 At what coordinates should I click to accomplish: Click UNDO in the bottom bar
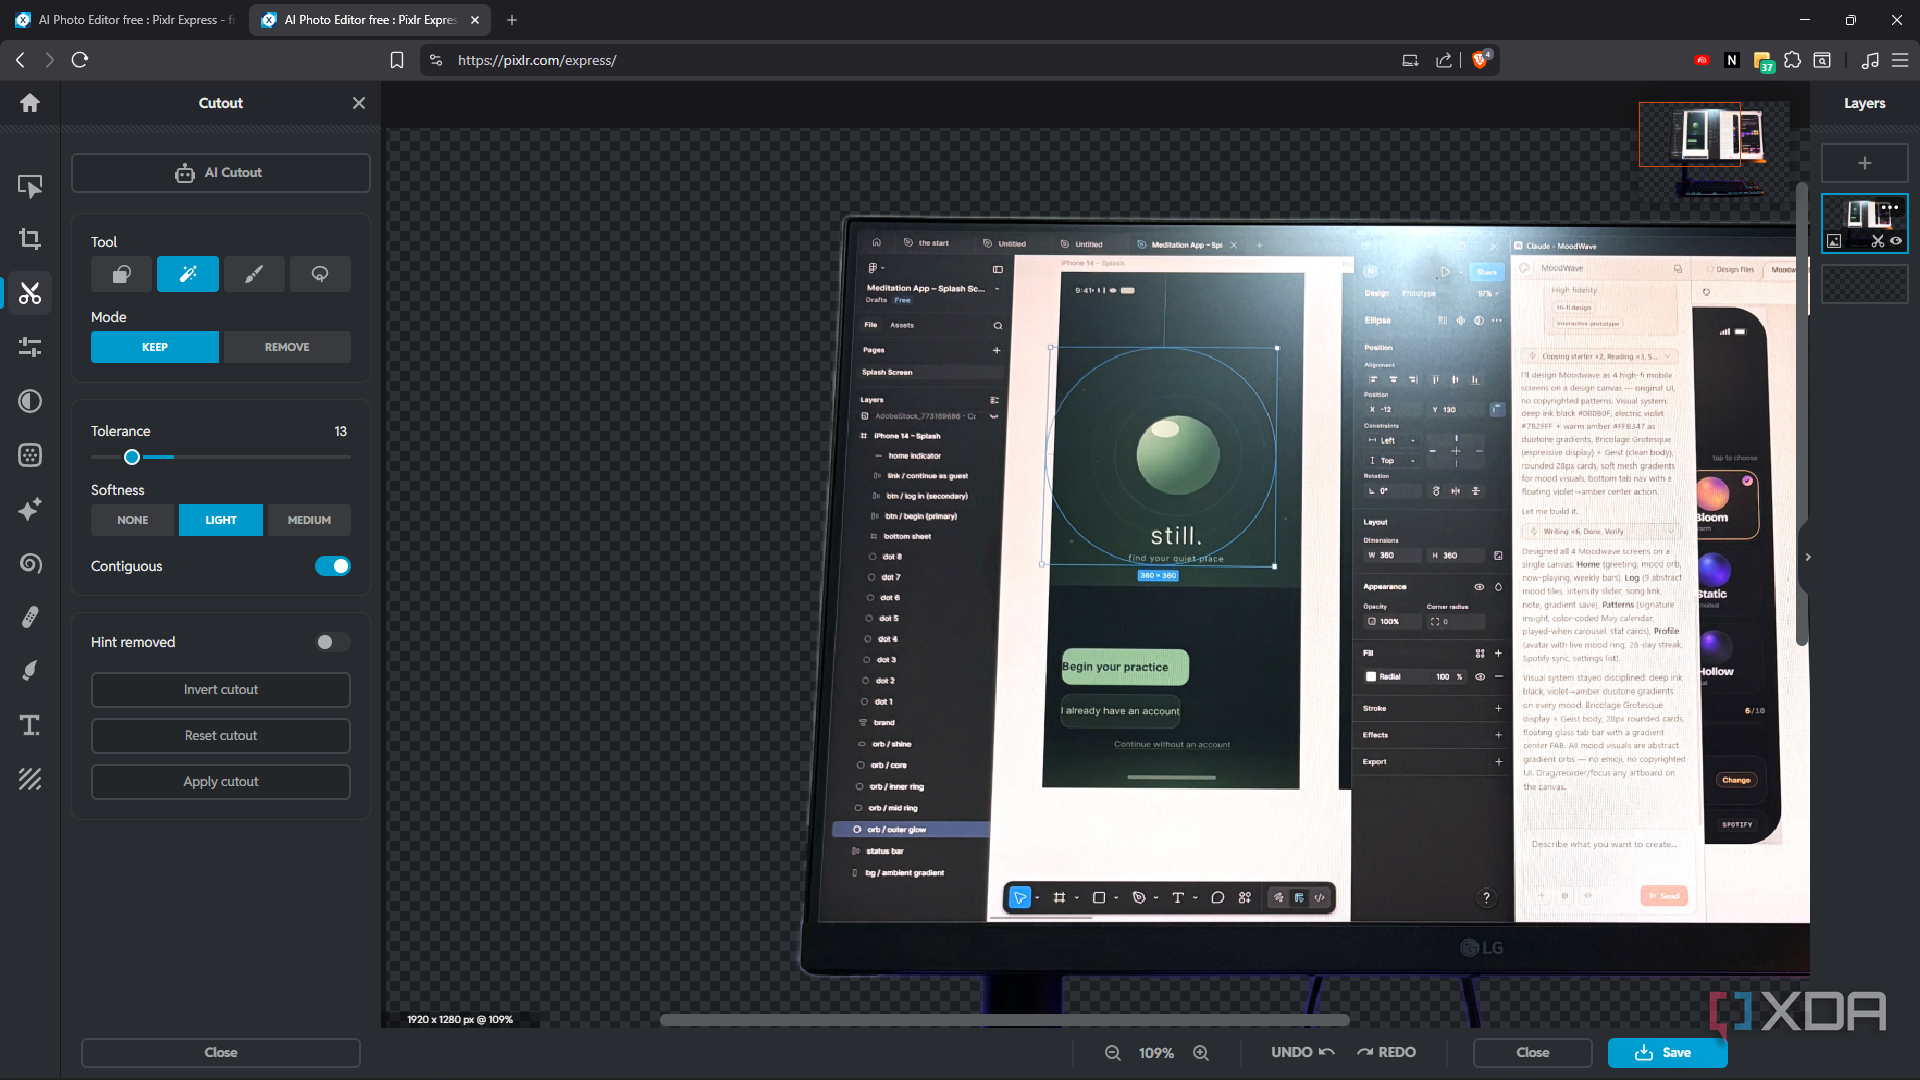click(1303, 1053)
